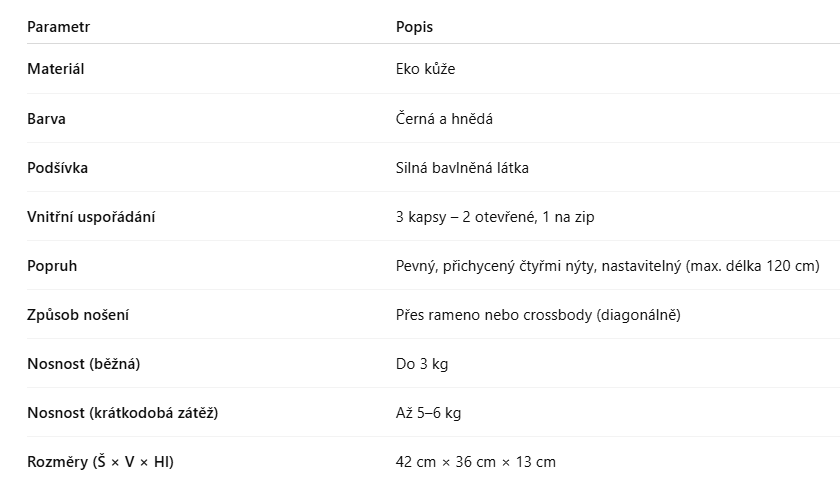Click the "Popis" column header
Image resolution: width=840 pixels, height=485 pixels.
(x=414, y=27)
